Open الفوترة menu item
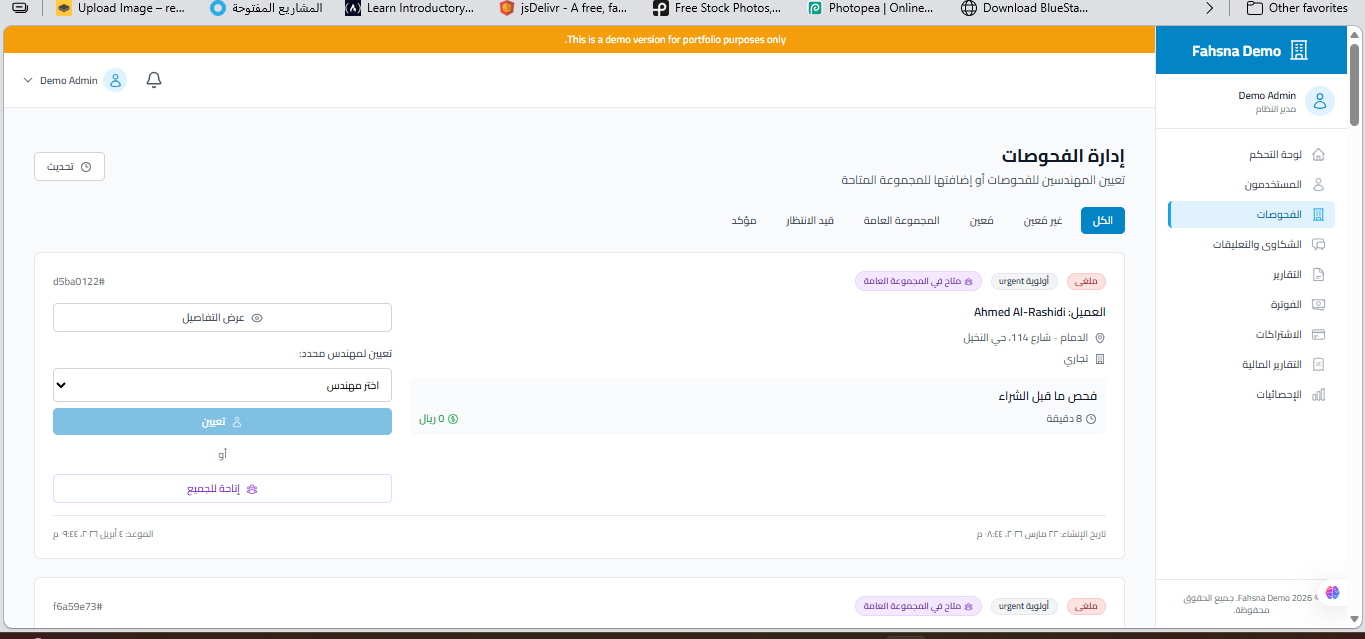Image resolution: width=1365 pixels, height=639 pixels. [x=1251, y=305]
